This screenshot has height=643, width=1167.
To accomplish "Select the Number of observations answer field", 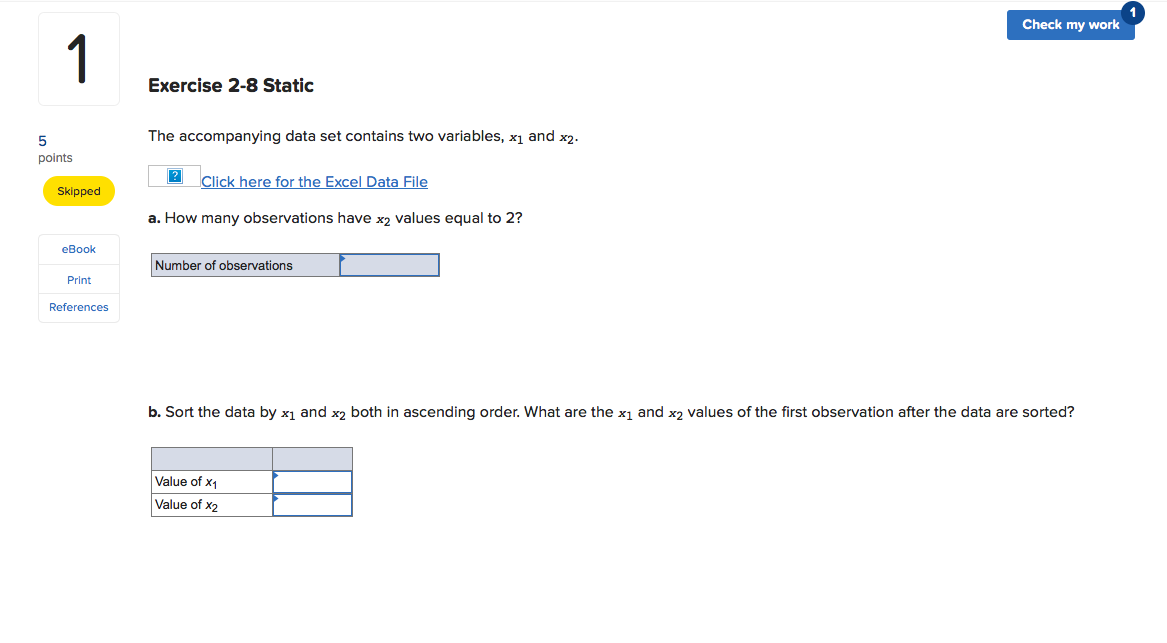I will point(390,264).
